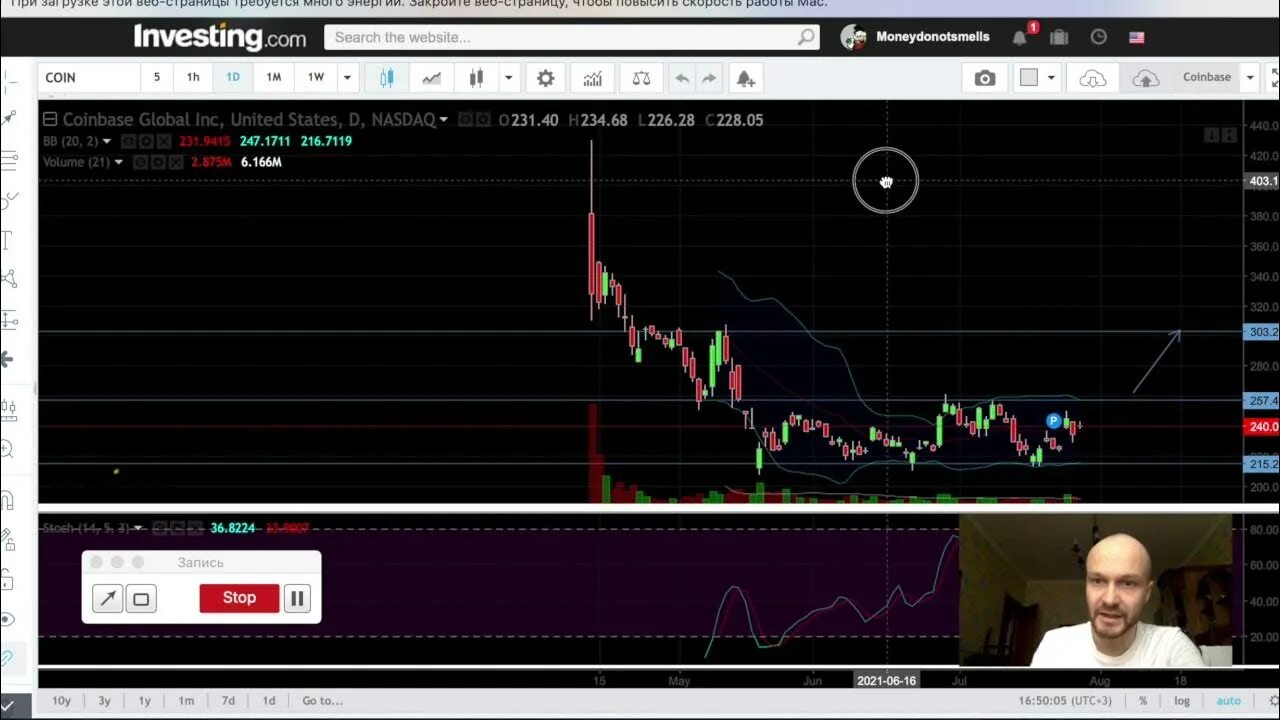Viewport: 1280px width, 720px height.
Task: Open the square layout dropdown arrow
Action: pos(1050,78)
